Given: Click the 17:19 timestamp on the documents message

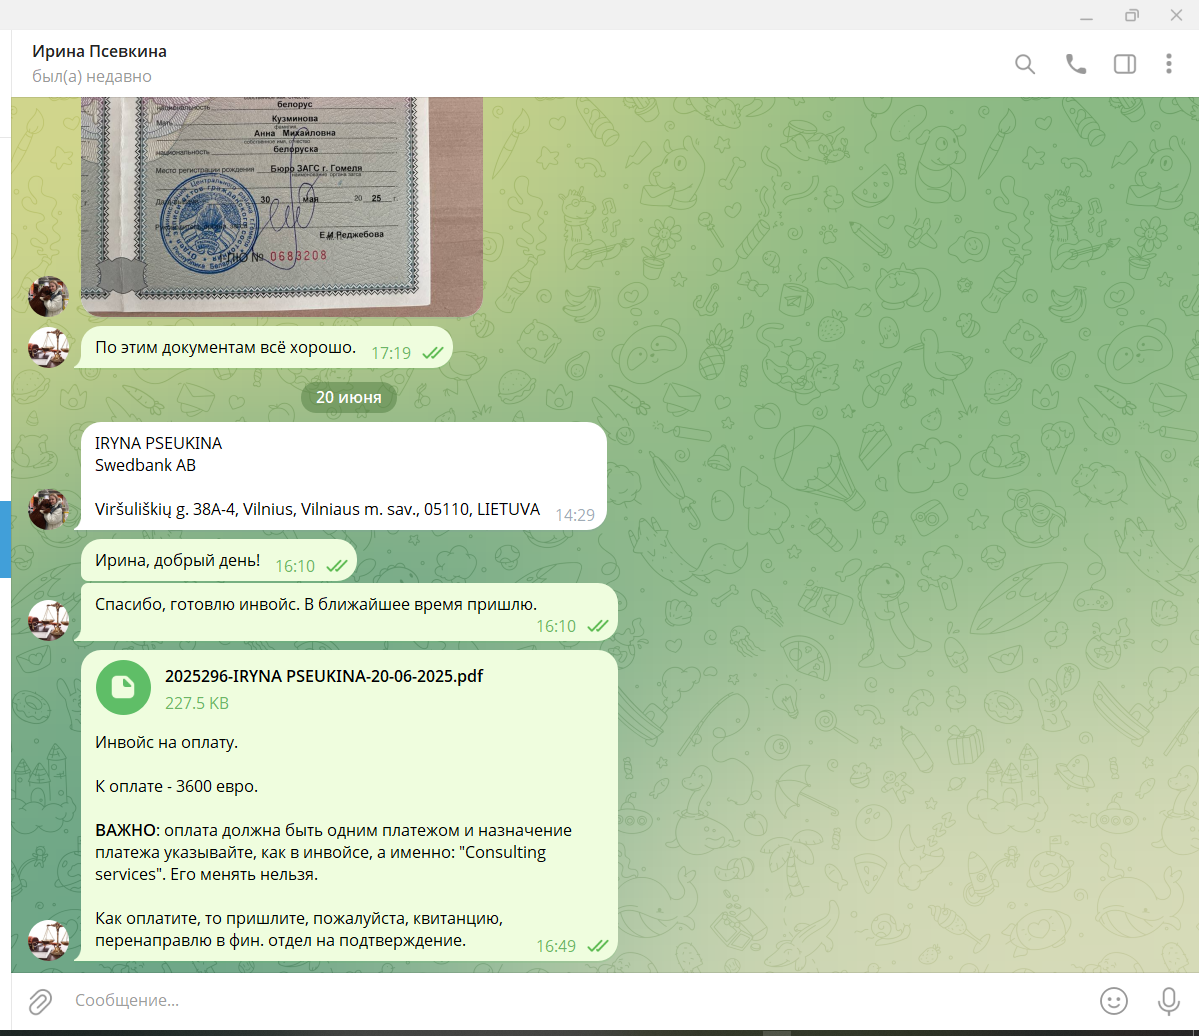Looking at the screenshot, I should pyautogui.click(x=391, y=353).
